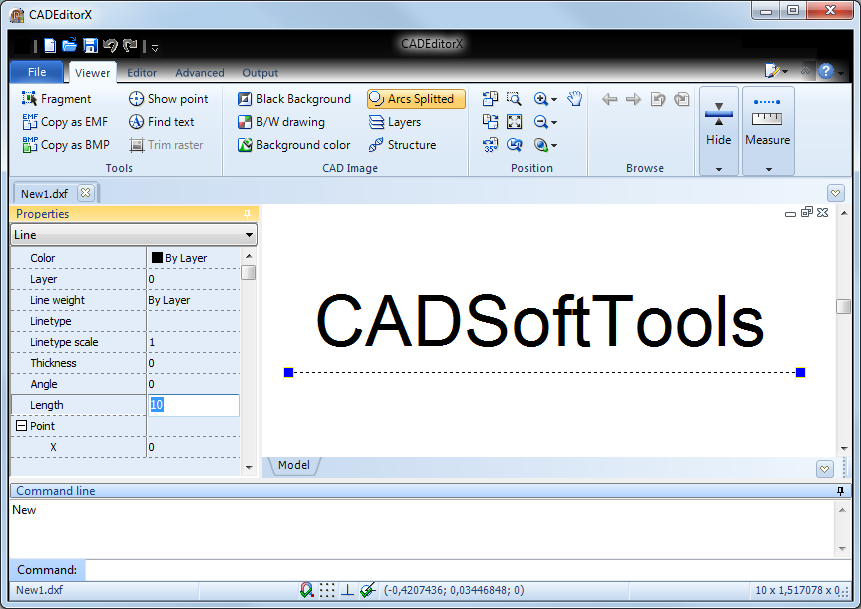The image size is (861, 609).
Task: Click the Measure ruler button
Action: [767, 122]
